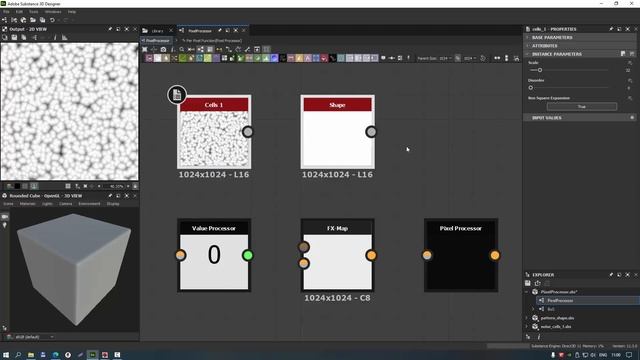Screen dimensions: 640x360
Task: Click the magnifier search icon in graph toolbar
Action: pyautogui.click(x=182, y=49)
